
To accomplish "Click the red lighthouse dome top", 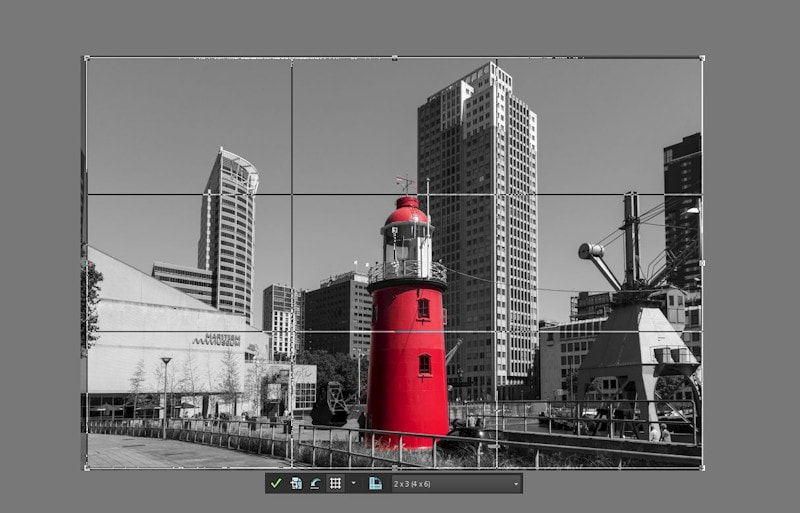I will pos(407,211).
